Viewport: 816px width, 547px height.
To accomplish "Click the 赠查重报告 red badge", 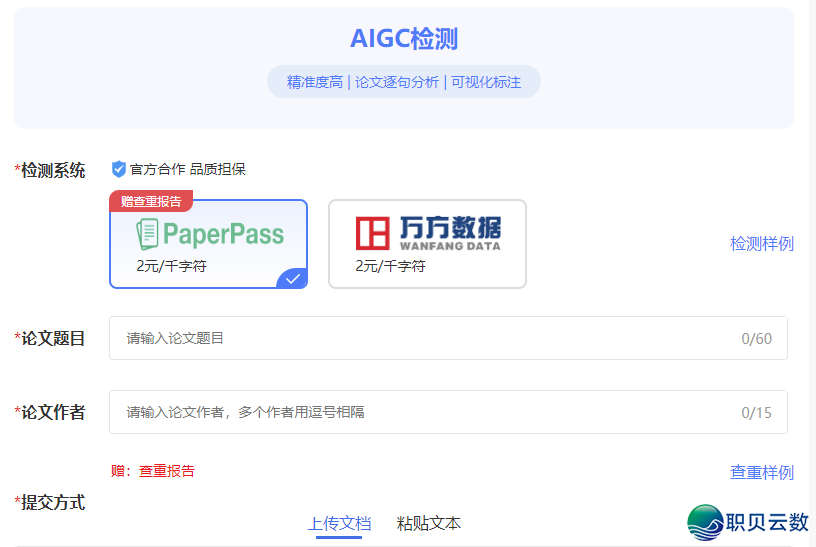I will coord(151,201).
